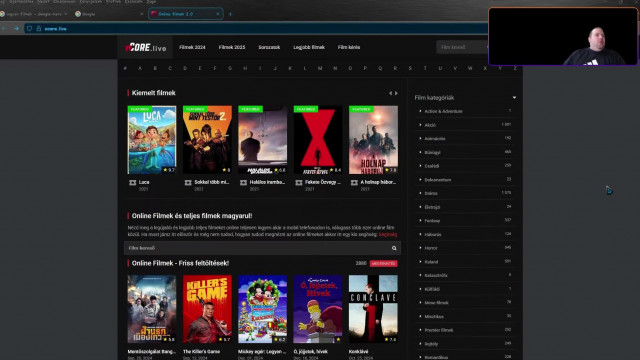This screenshot has height=360, width=640.
Task: Open the Misztikus category link
Action: (434, 316)
